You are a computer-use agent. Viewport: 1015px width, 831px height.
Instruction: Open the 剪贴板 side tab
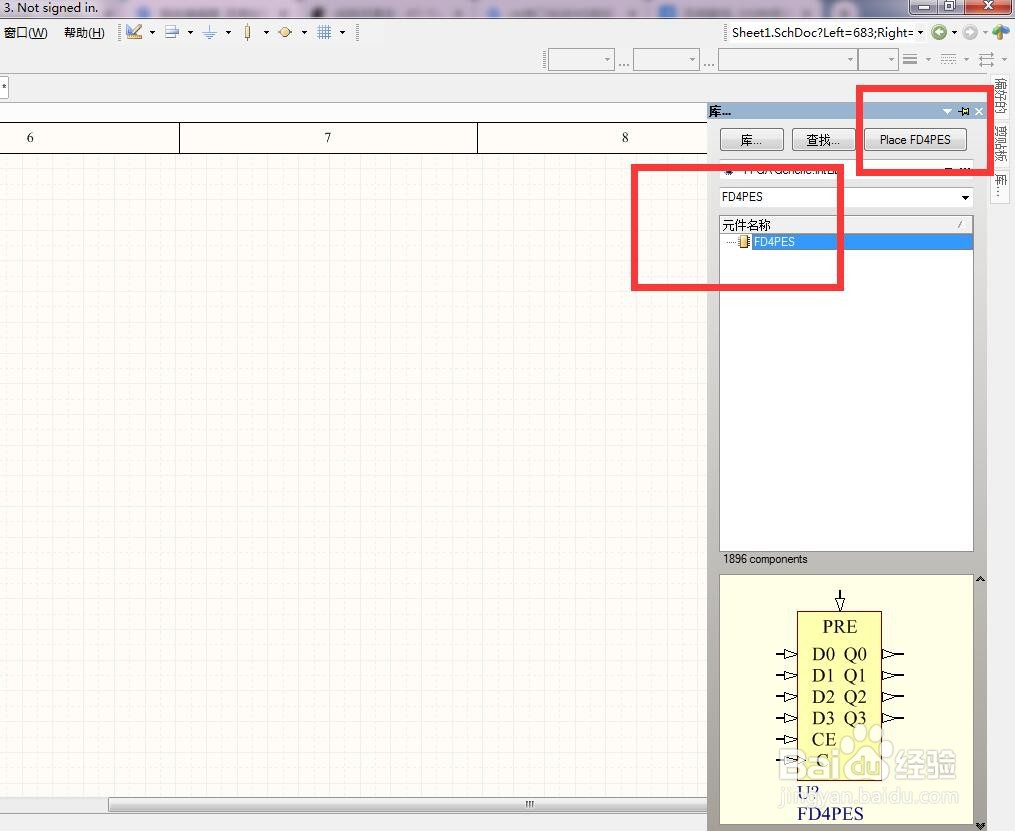(x=1001, y=144)
